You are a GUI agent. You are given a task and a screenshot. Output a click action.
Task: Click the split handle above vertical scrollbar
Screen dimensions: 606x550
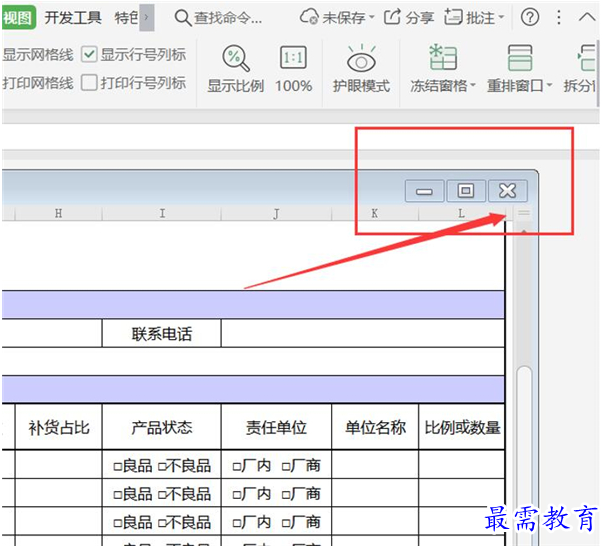524,213
